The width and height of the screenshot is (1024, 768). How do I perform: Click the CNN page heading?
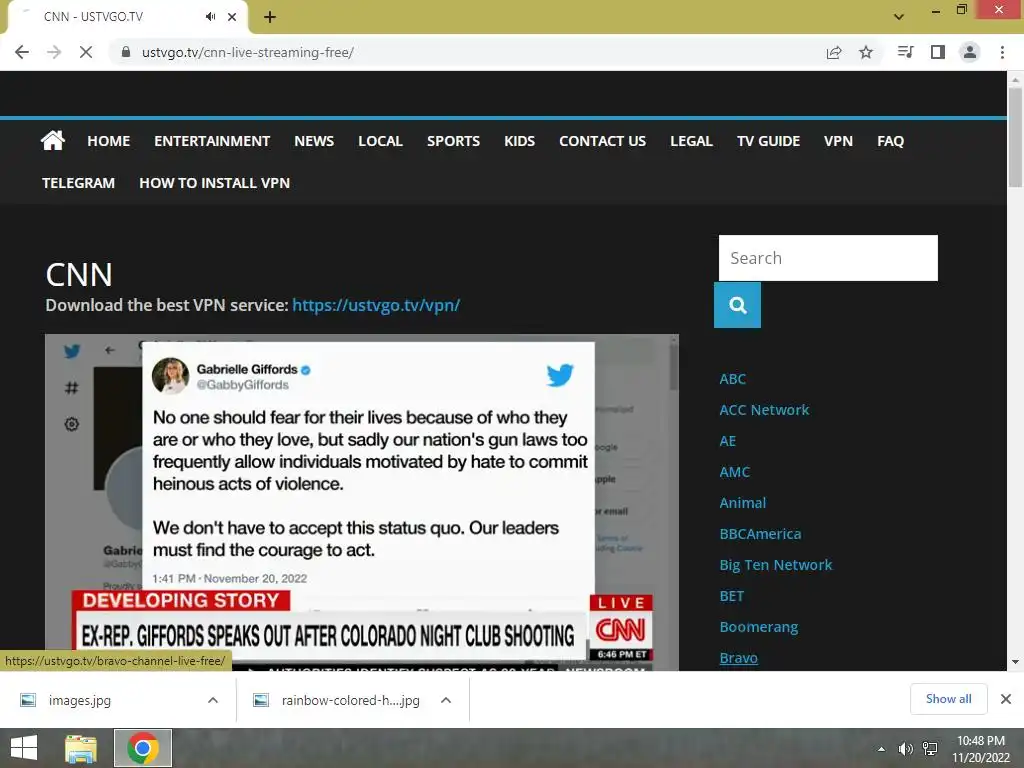pyautogui.click(x=79, y=274)
